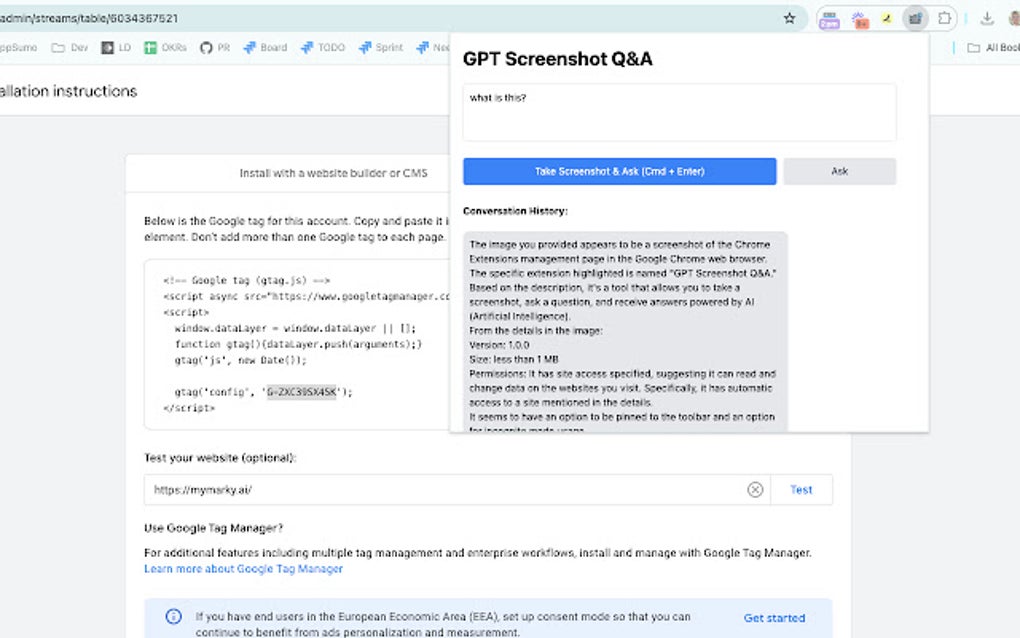
Task: Click the purple Zoom extension icon
Action: coord(829,19)
